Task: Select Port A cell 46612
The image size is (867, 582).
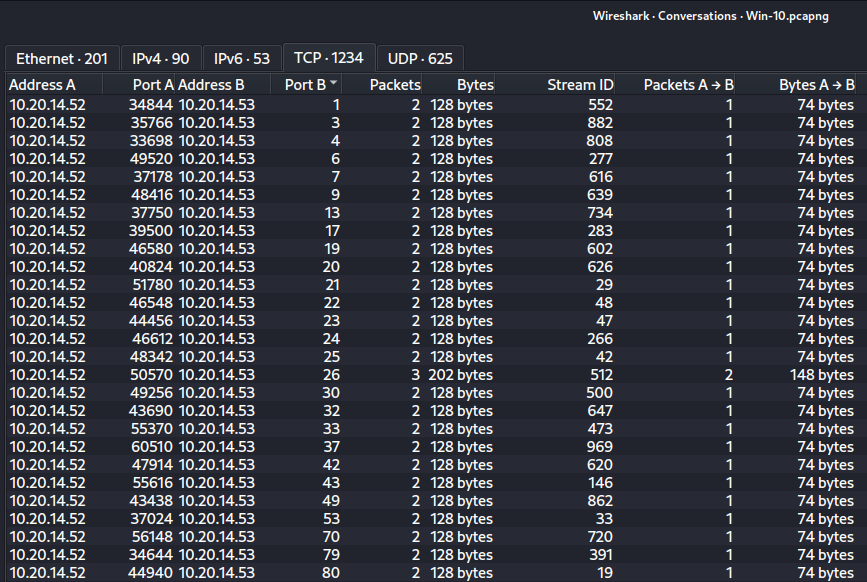Action: click(152, 339)
